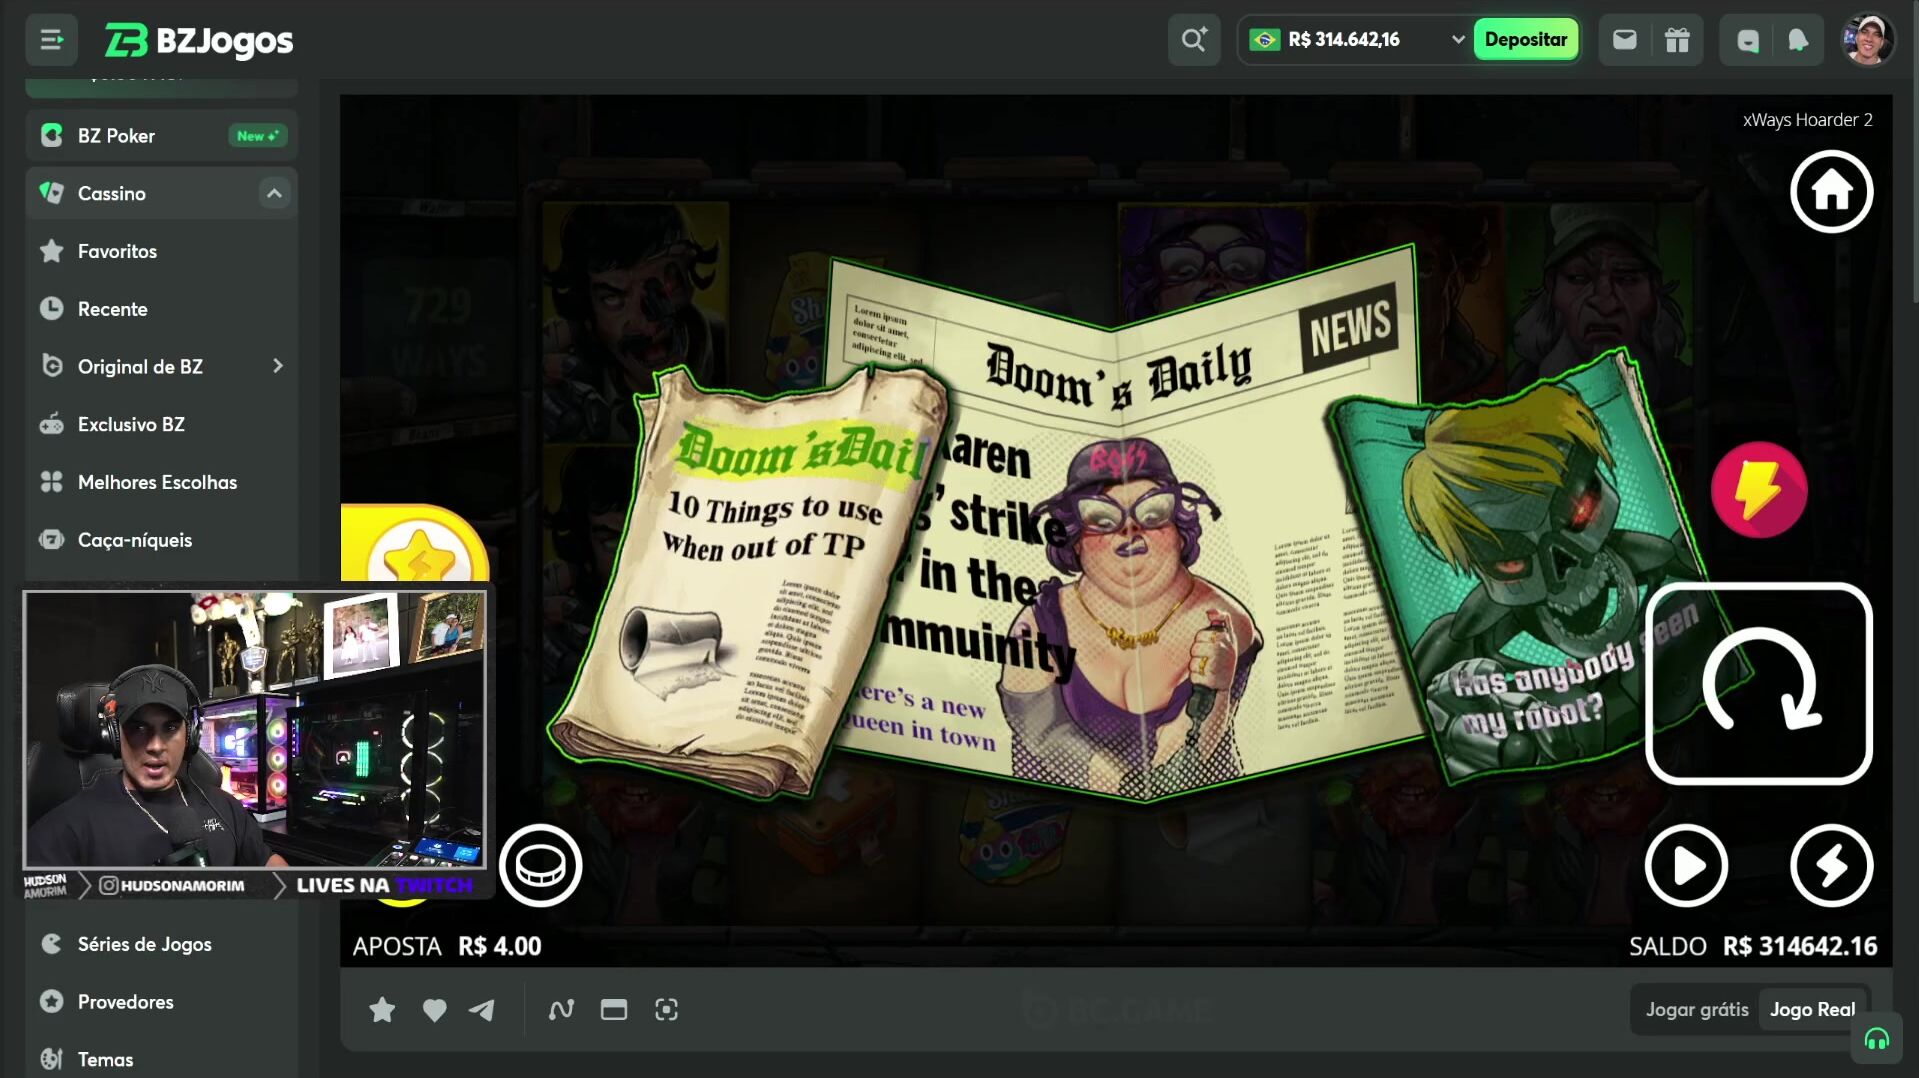The image size is (1919, 1078).
Task: Click the heart like icon
Action: (x=434, y=1010)
